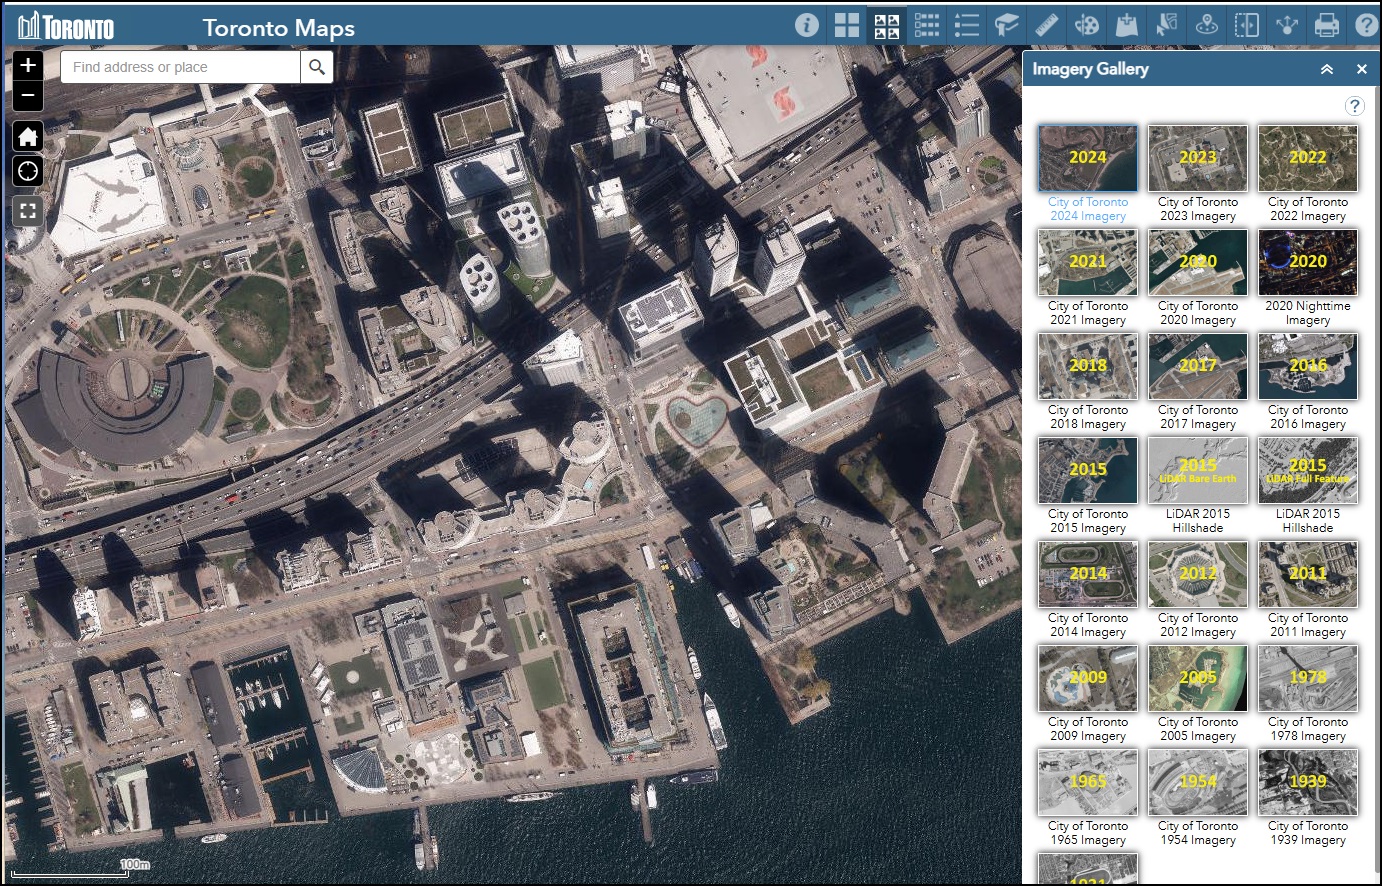Select the 2005 imagery thumbnail
The width and height of the screenshot is (1382, 886).
coord(1198,678)
